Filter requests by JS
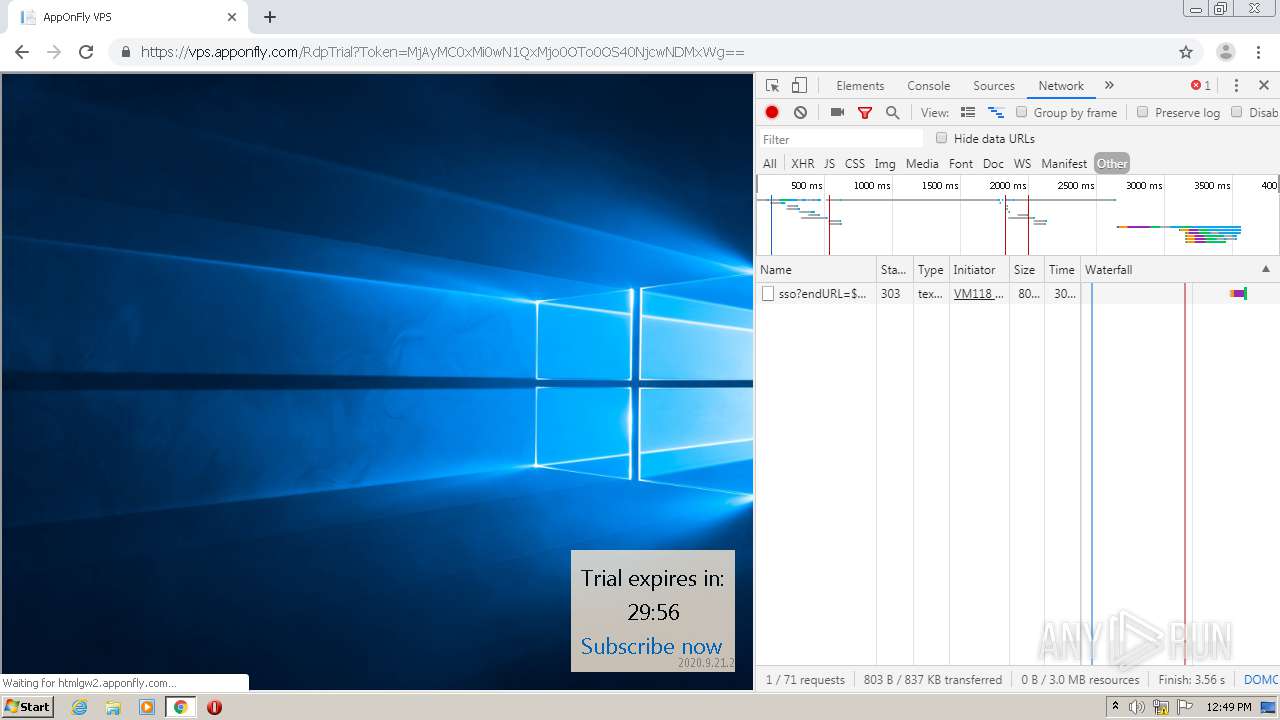This screenshot has height=720, width=1280. click(829, 164)
